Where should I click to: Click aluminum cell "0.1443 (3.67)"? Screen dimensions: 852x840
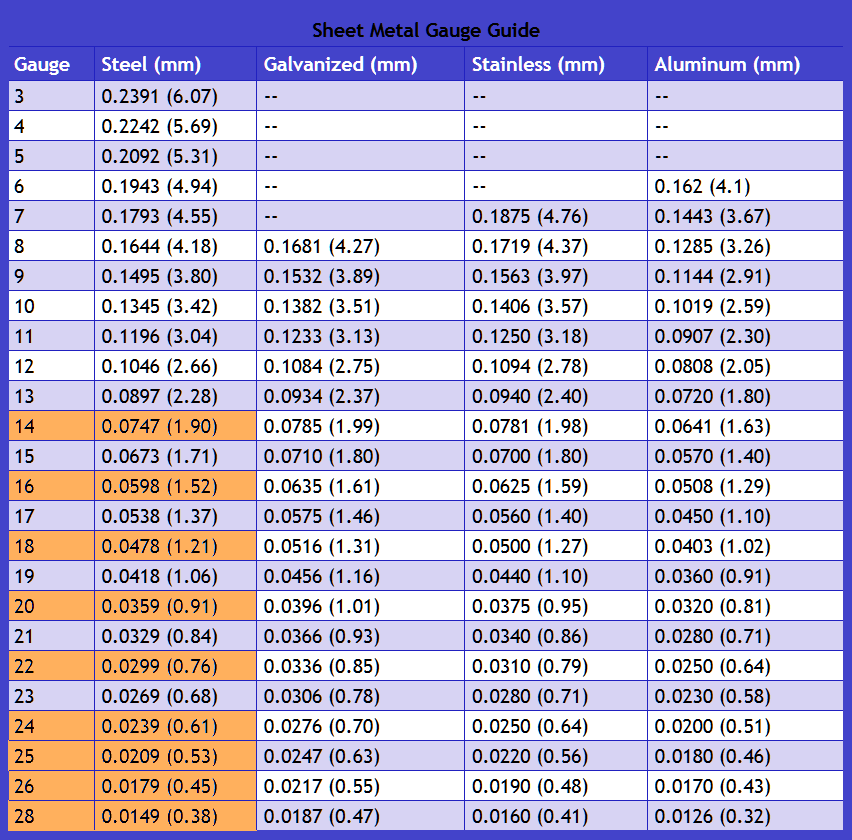pyautogui.click(x=745, y=216)
